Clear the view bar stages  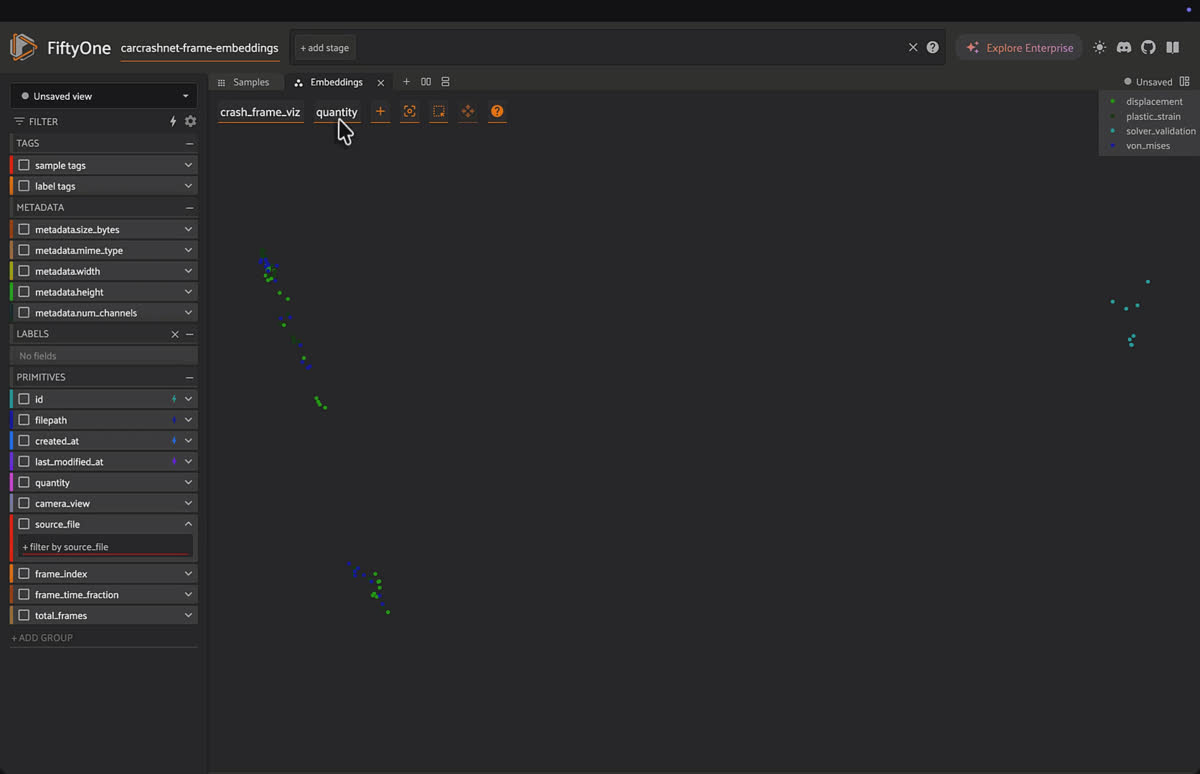pos(912,47)
